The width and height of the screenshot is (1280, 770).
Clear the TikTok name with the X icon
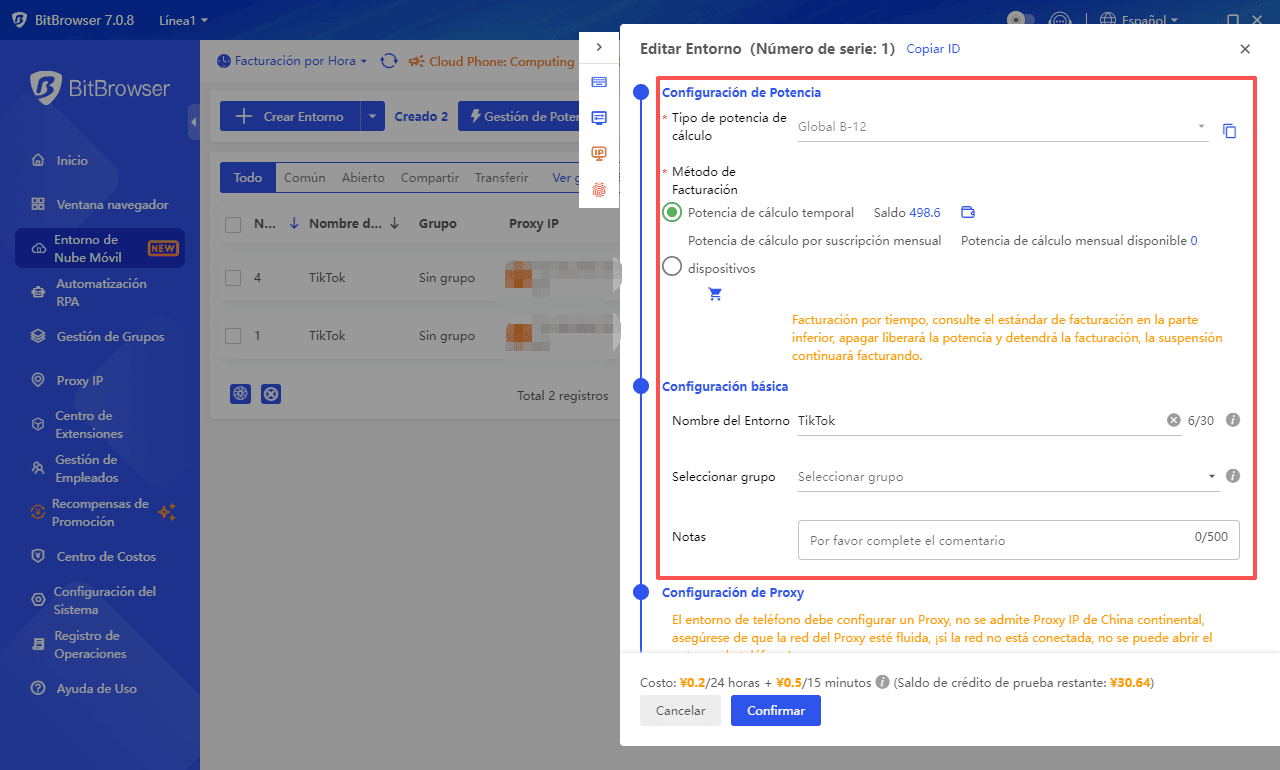pos(1174,421)
